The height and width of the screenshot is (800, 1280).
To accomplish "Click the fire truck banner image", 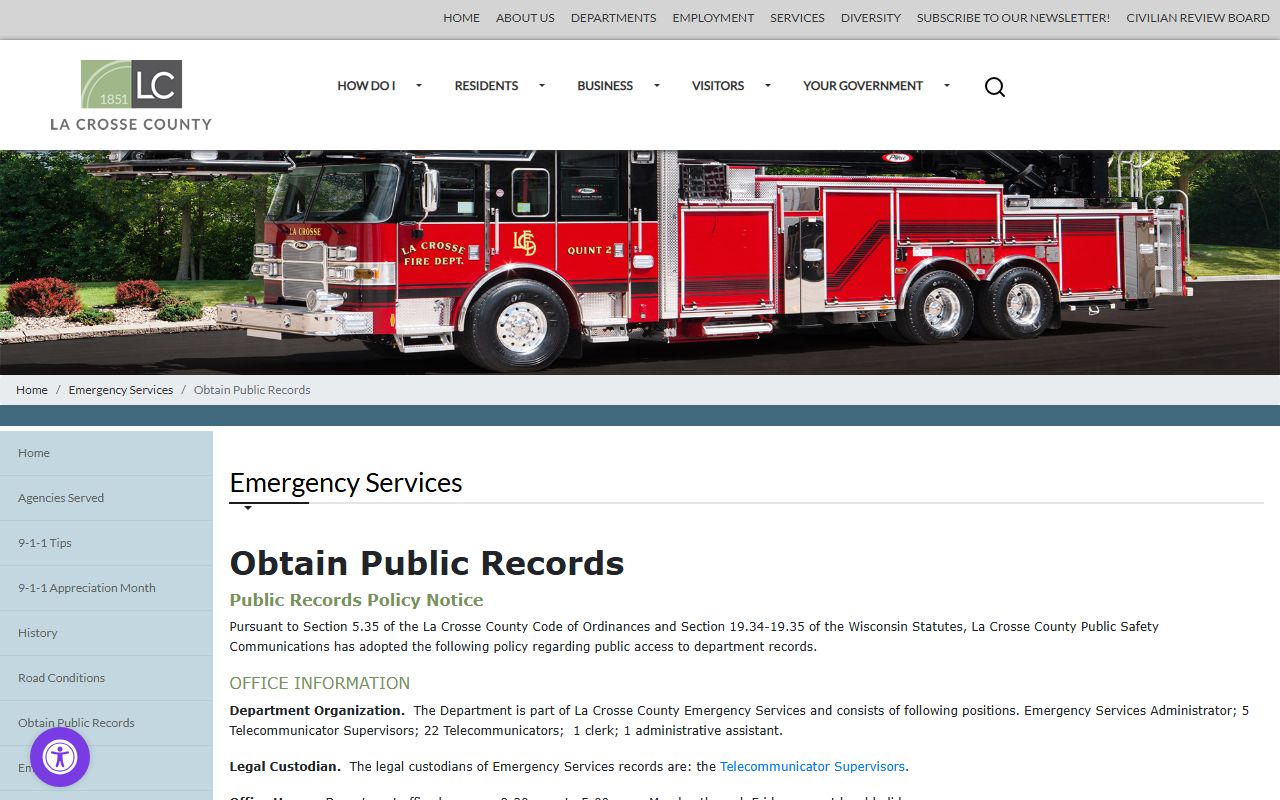I will coord(640,262).
